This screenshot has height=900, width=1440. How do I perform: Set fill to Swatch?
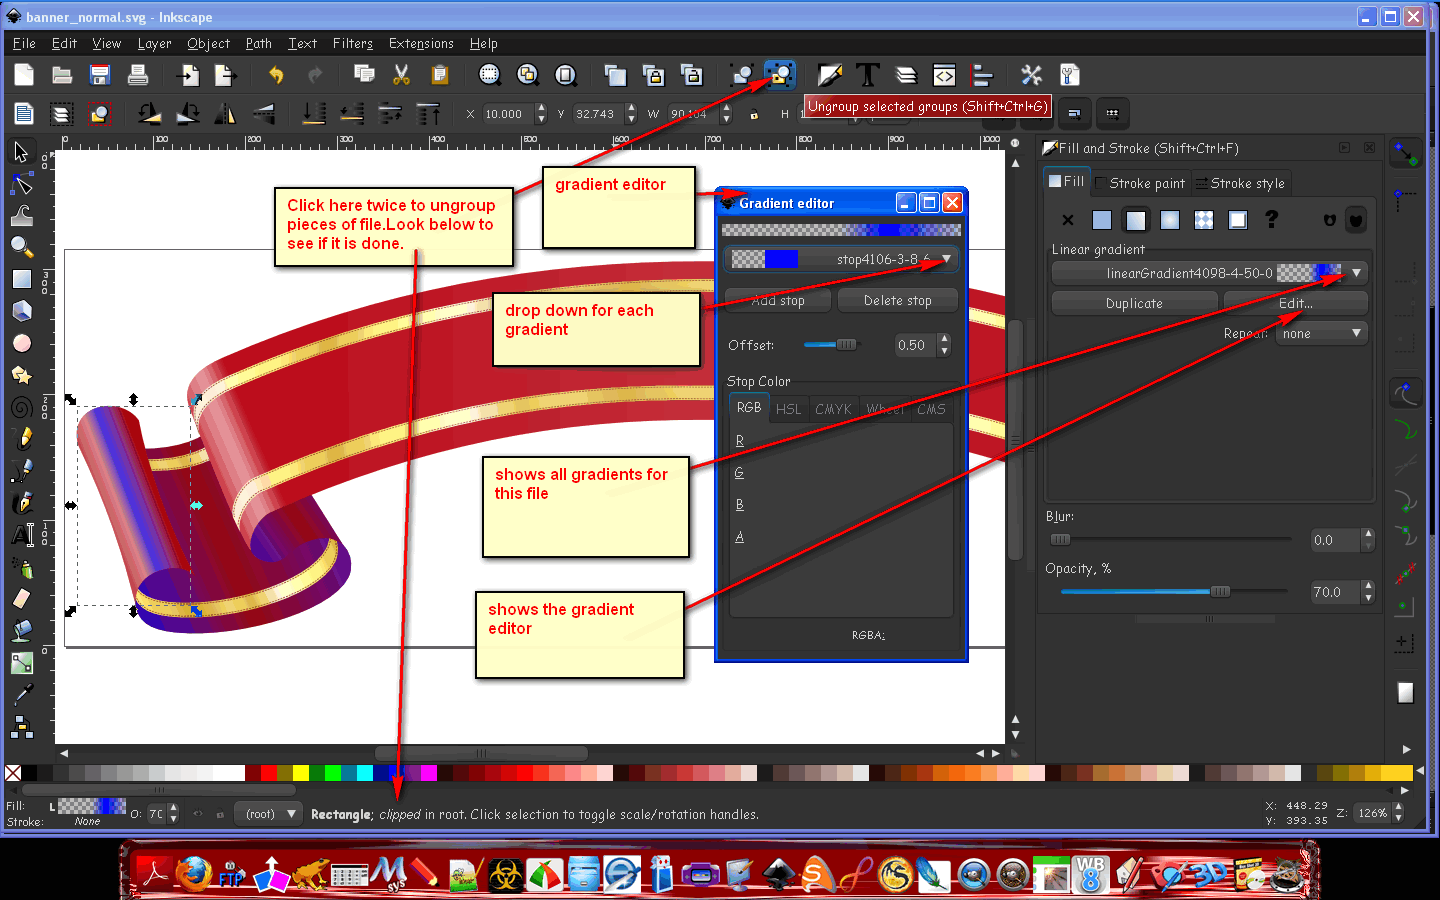1238,220
